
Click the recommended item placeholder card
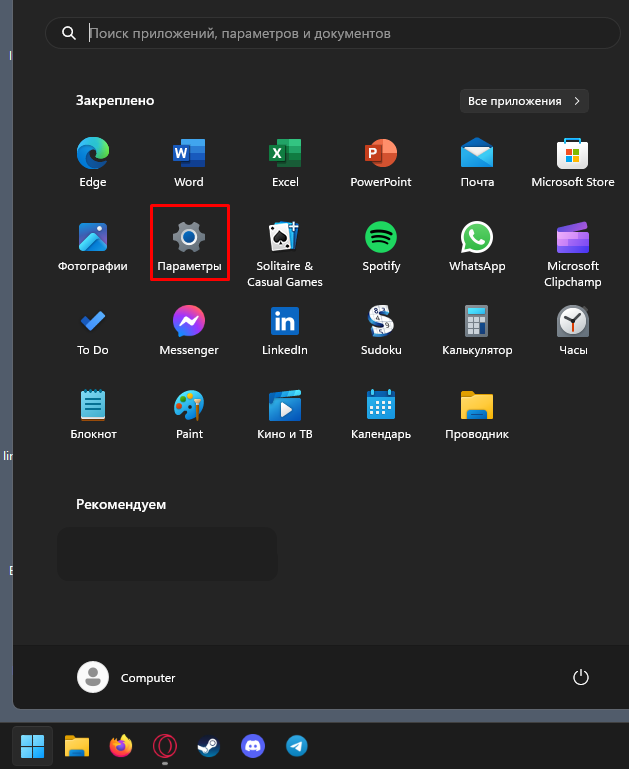(167, 554)
